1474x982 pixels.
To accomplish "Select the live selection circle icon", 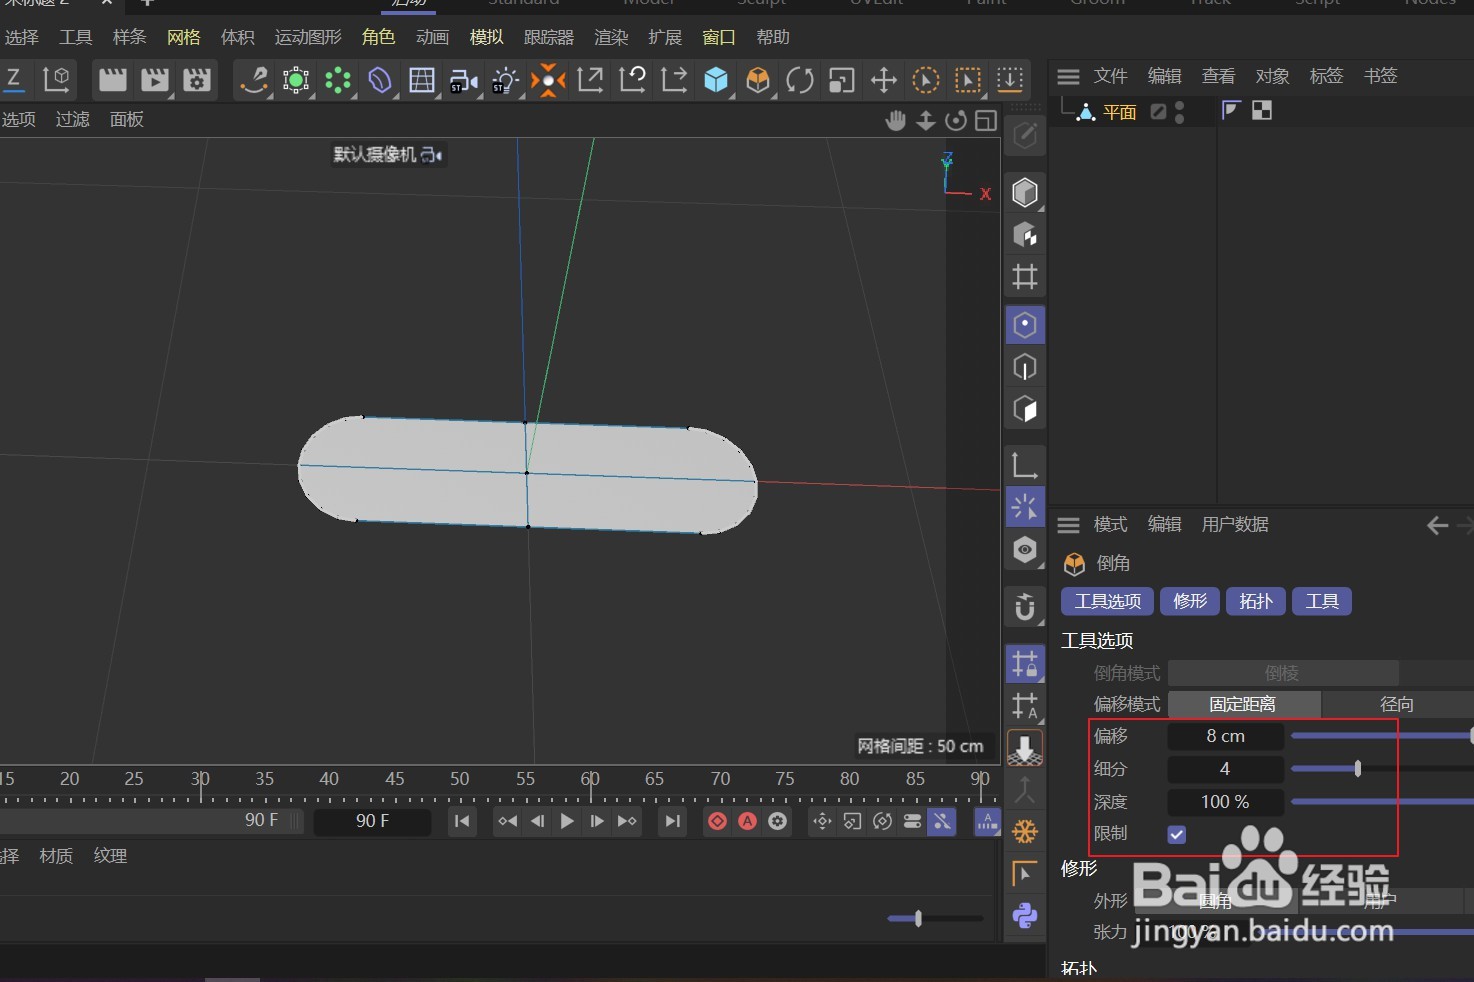I will [x=926, y=80].
